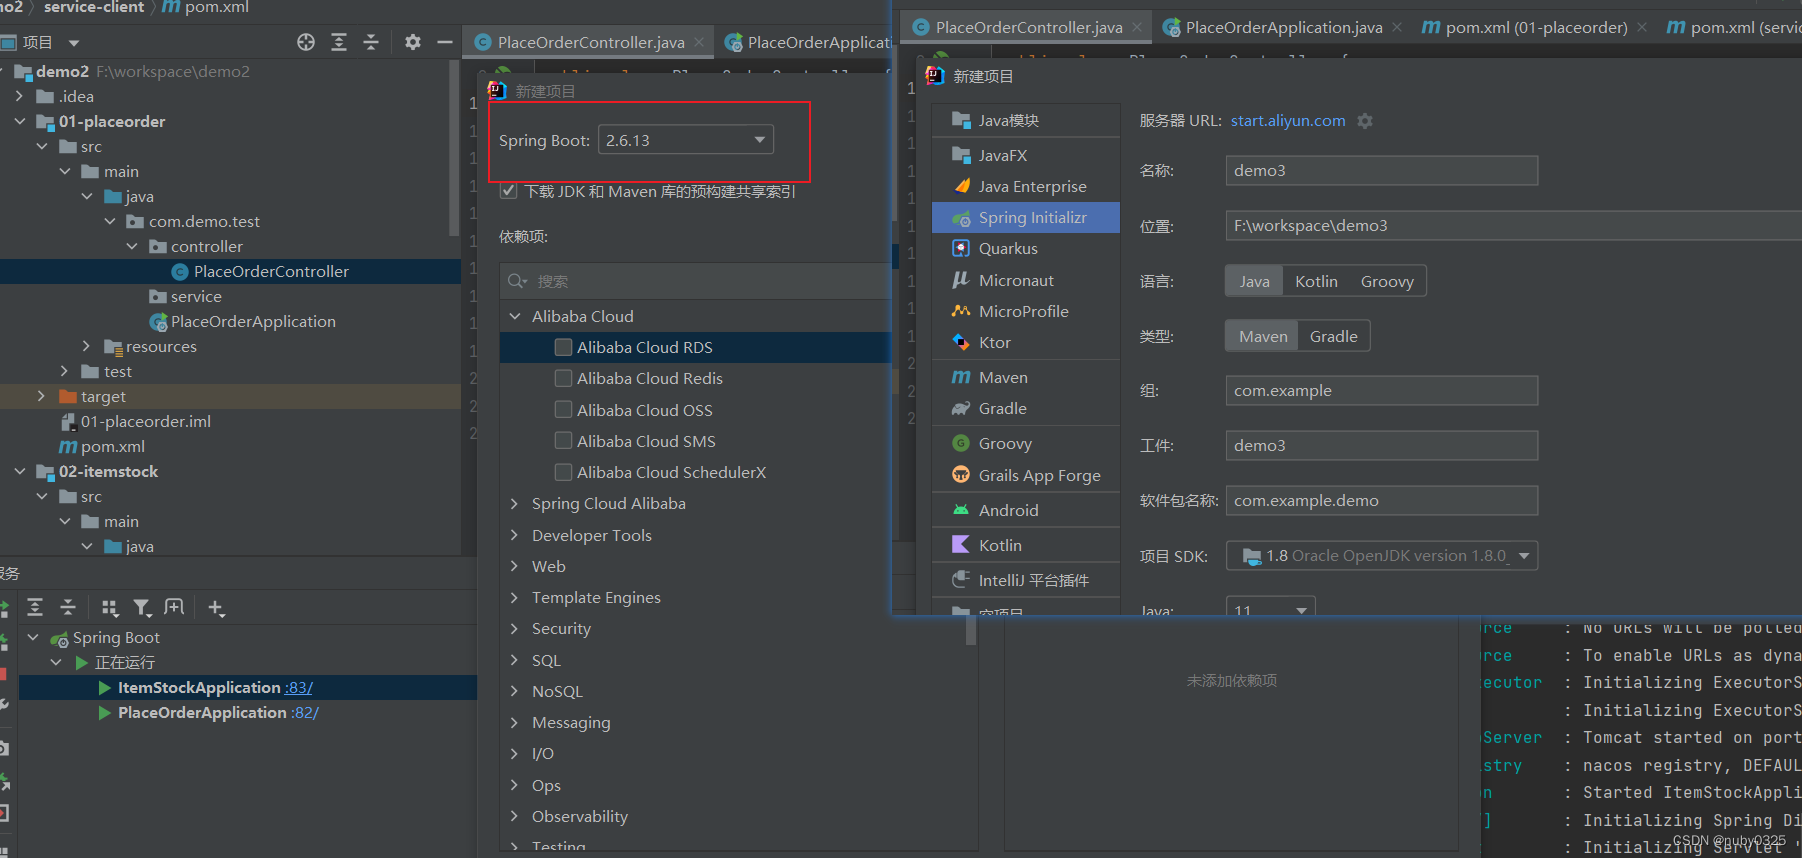Click Services expand all icon
Screen dimensions: 1802x858
coord(35,607)
